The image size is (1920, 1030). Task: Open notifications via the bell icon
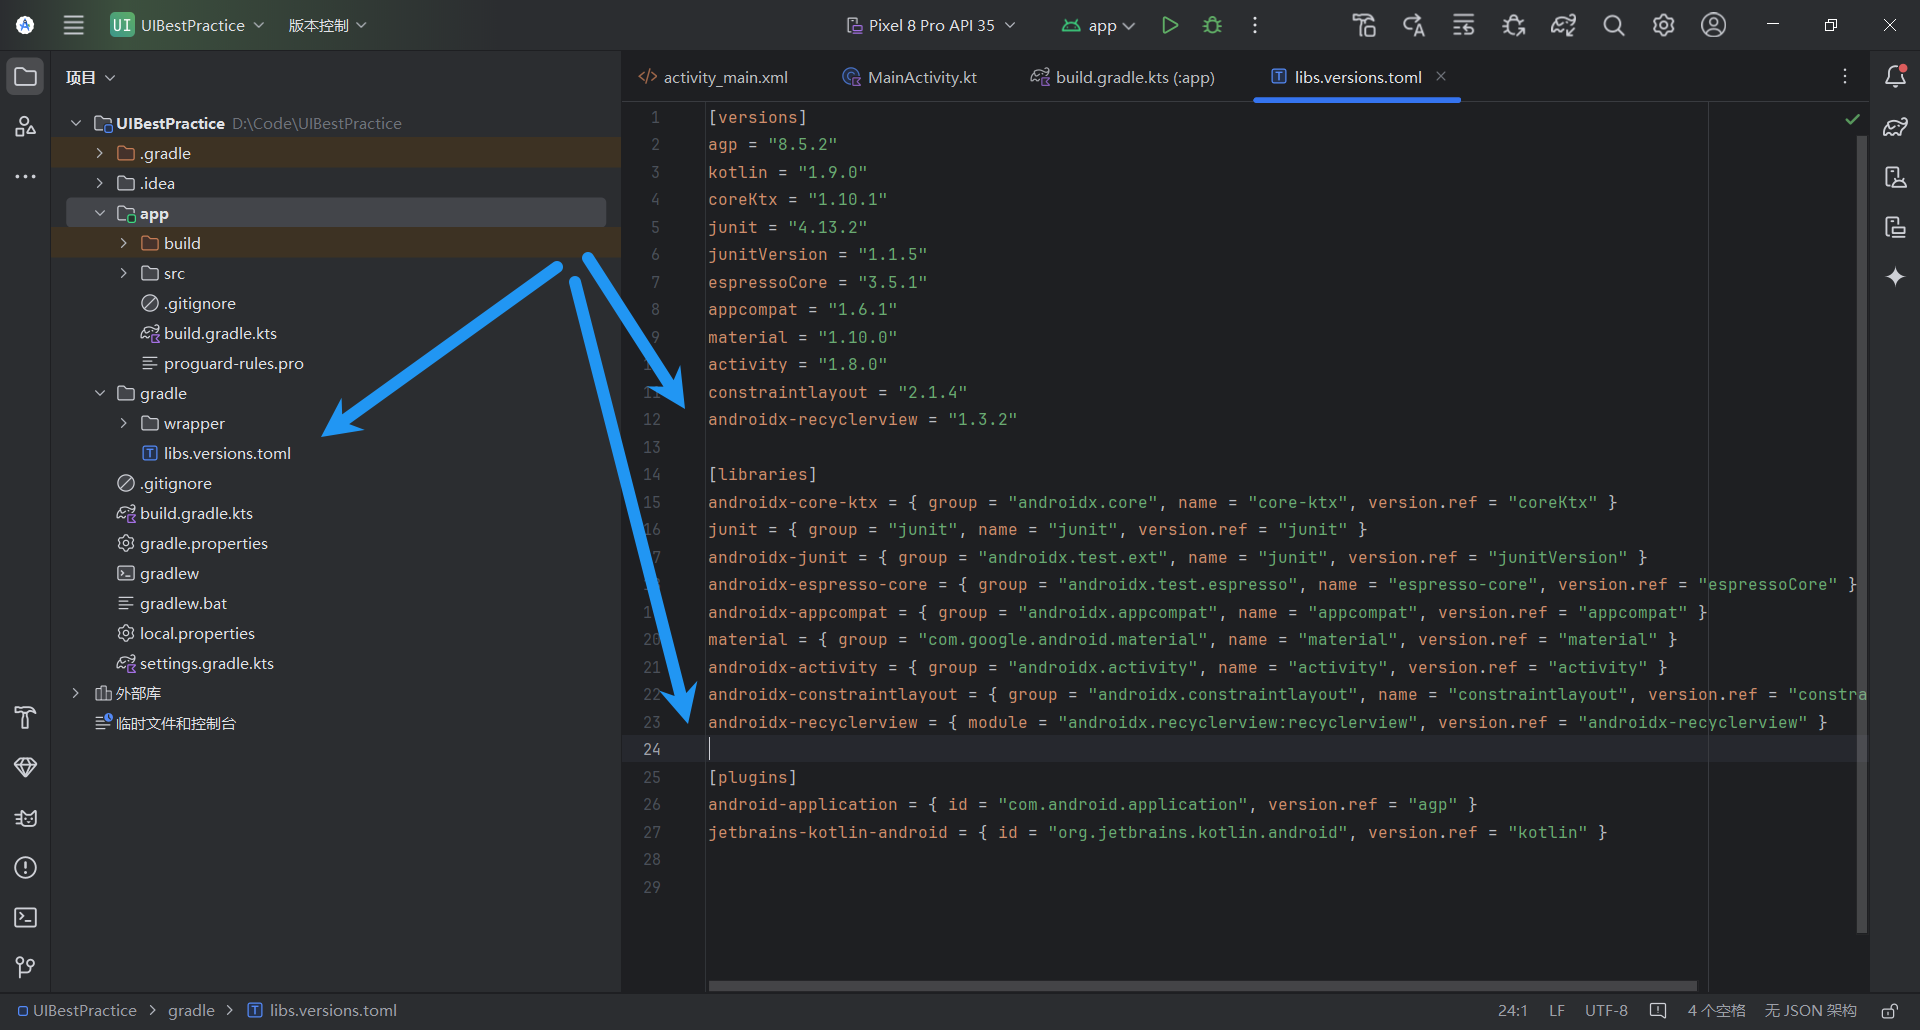[1895, 75]
